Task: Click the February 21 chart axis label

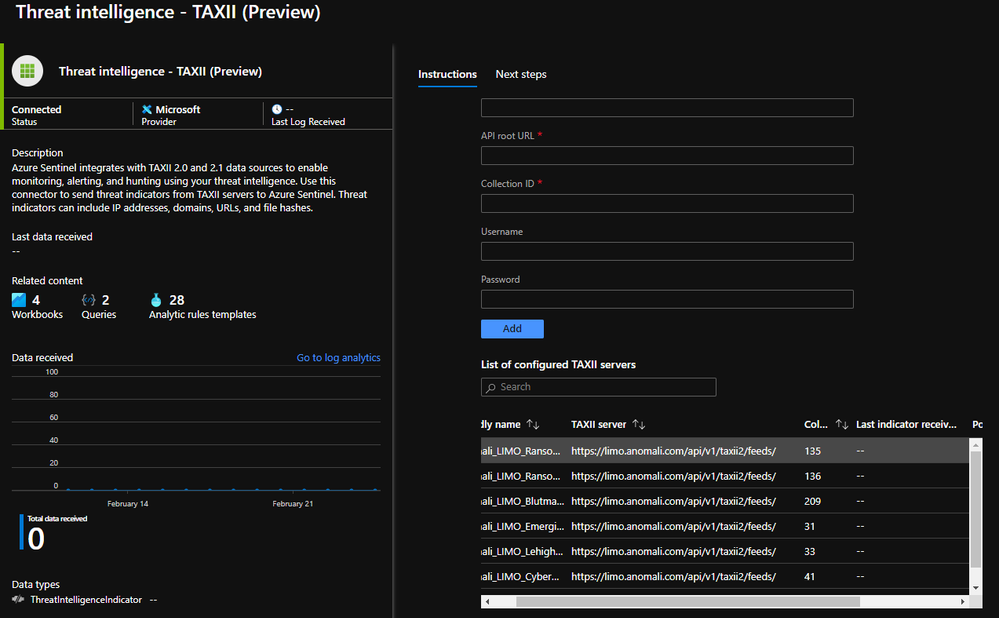Action: pos(292,504)
